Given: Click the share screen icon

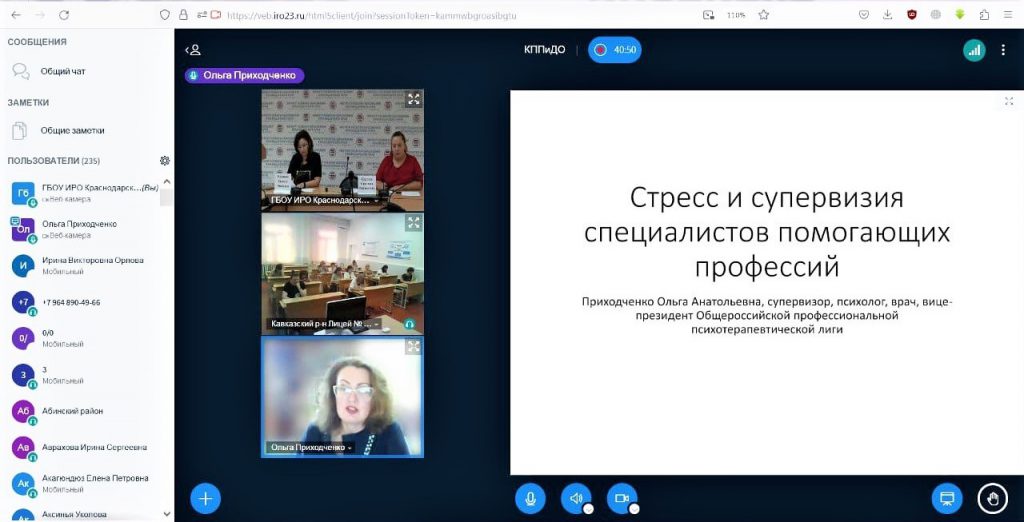Looking at the screenshot, I should tap(946, 498).
